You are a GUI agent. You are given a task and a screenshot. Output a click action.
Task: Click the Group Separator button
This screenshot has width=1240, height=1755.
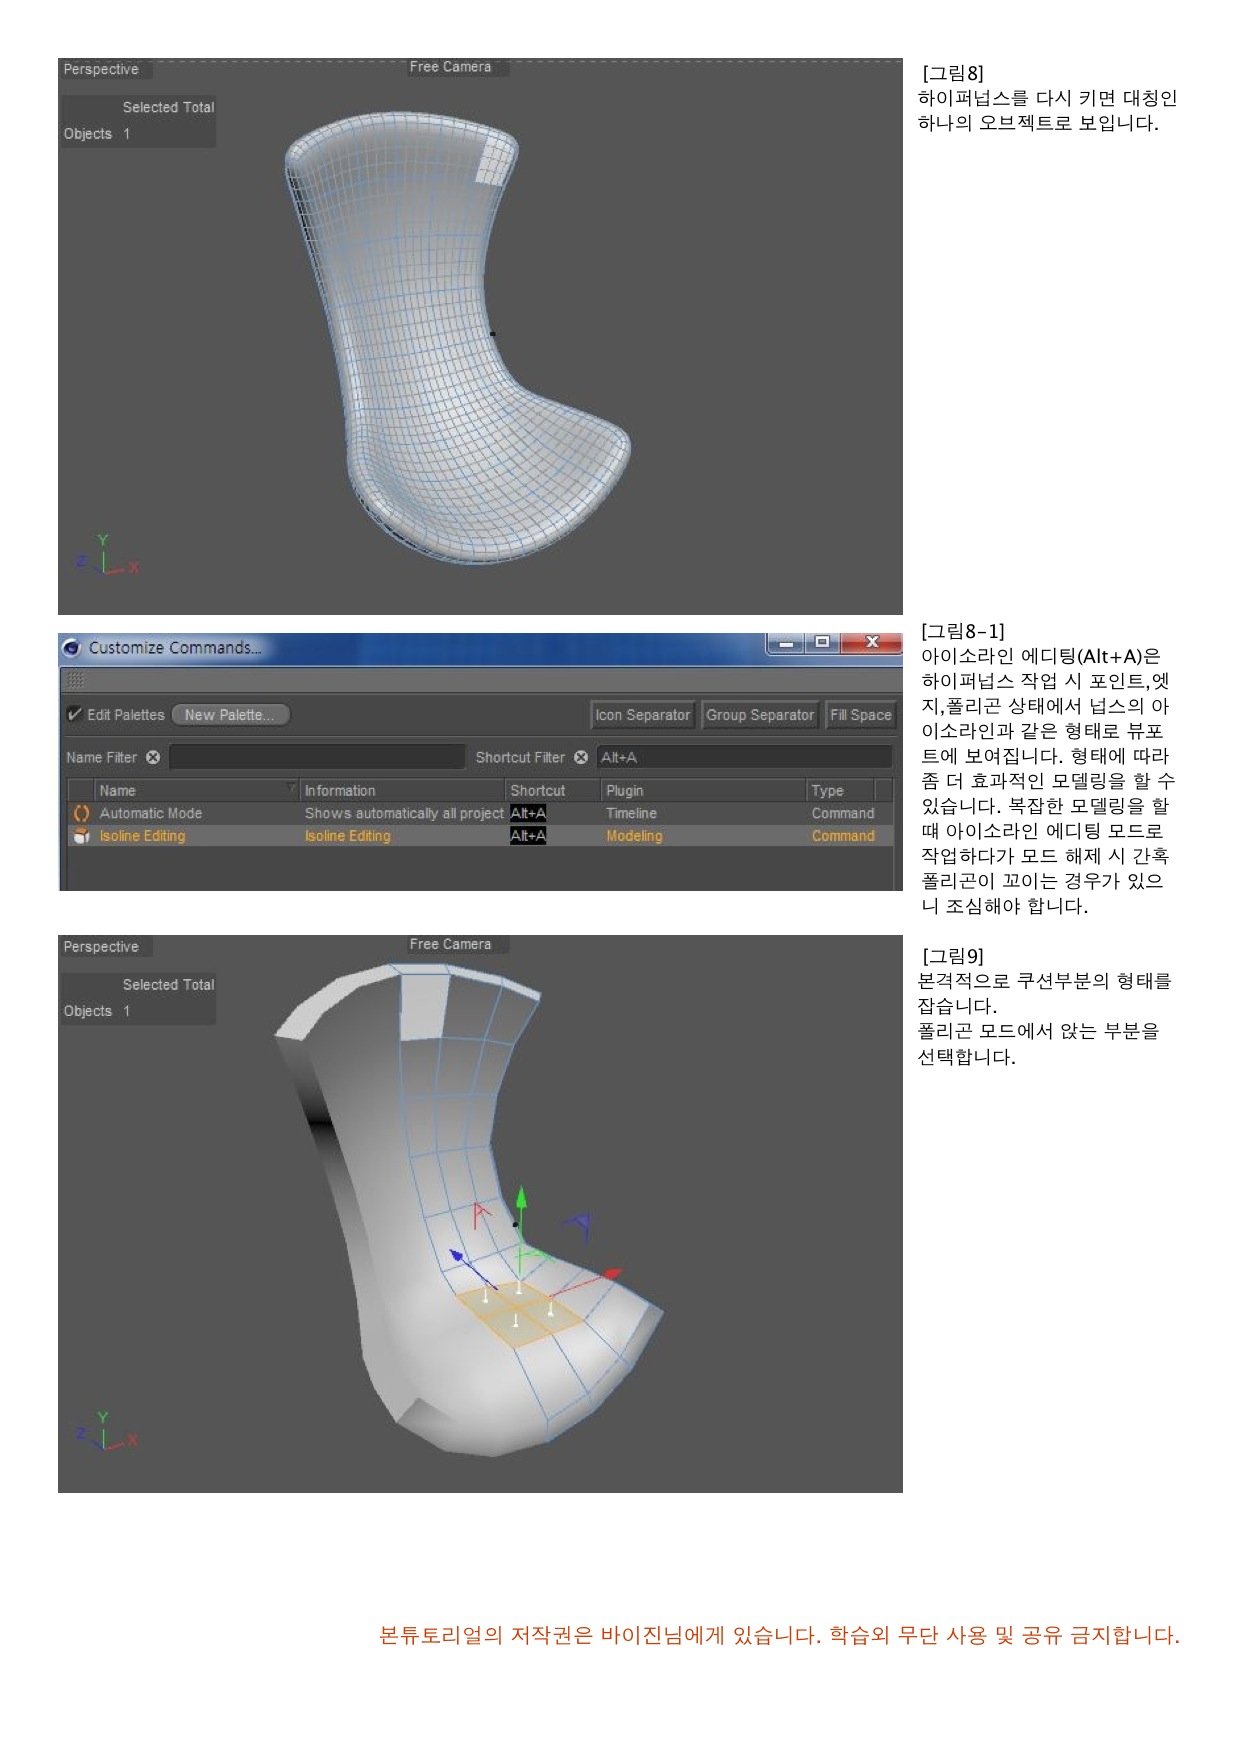[760, 715]
